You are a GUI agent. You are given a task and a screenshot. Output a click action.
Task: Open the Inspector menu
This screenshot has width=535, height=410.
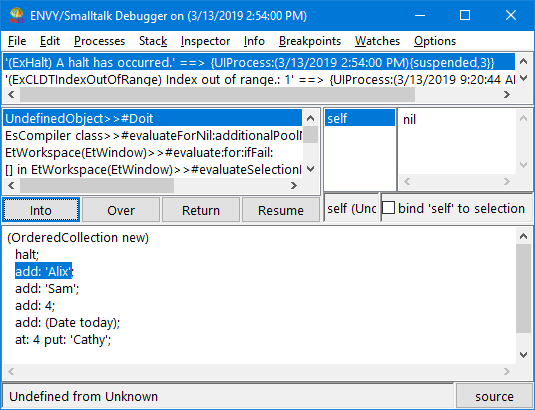pos(205,41)
